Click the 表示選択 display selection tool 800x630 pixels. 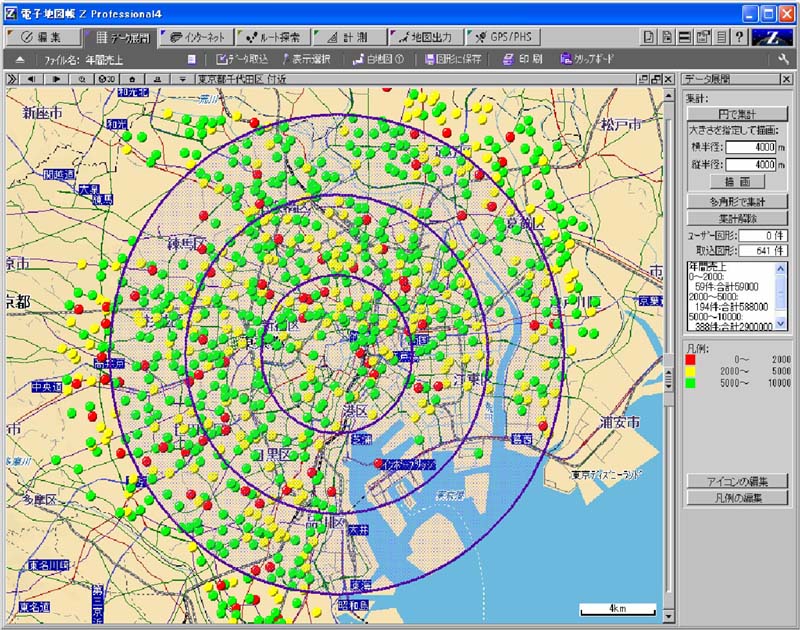point(306,59)
